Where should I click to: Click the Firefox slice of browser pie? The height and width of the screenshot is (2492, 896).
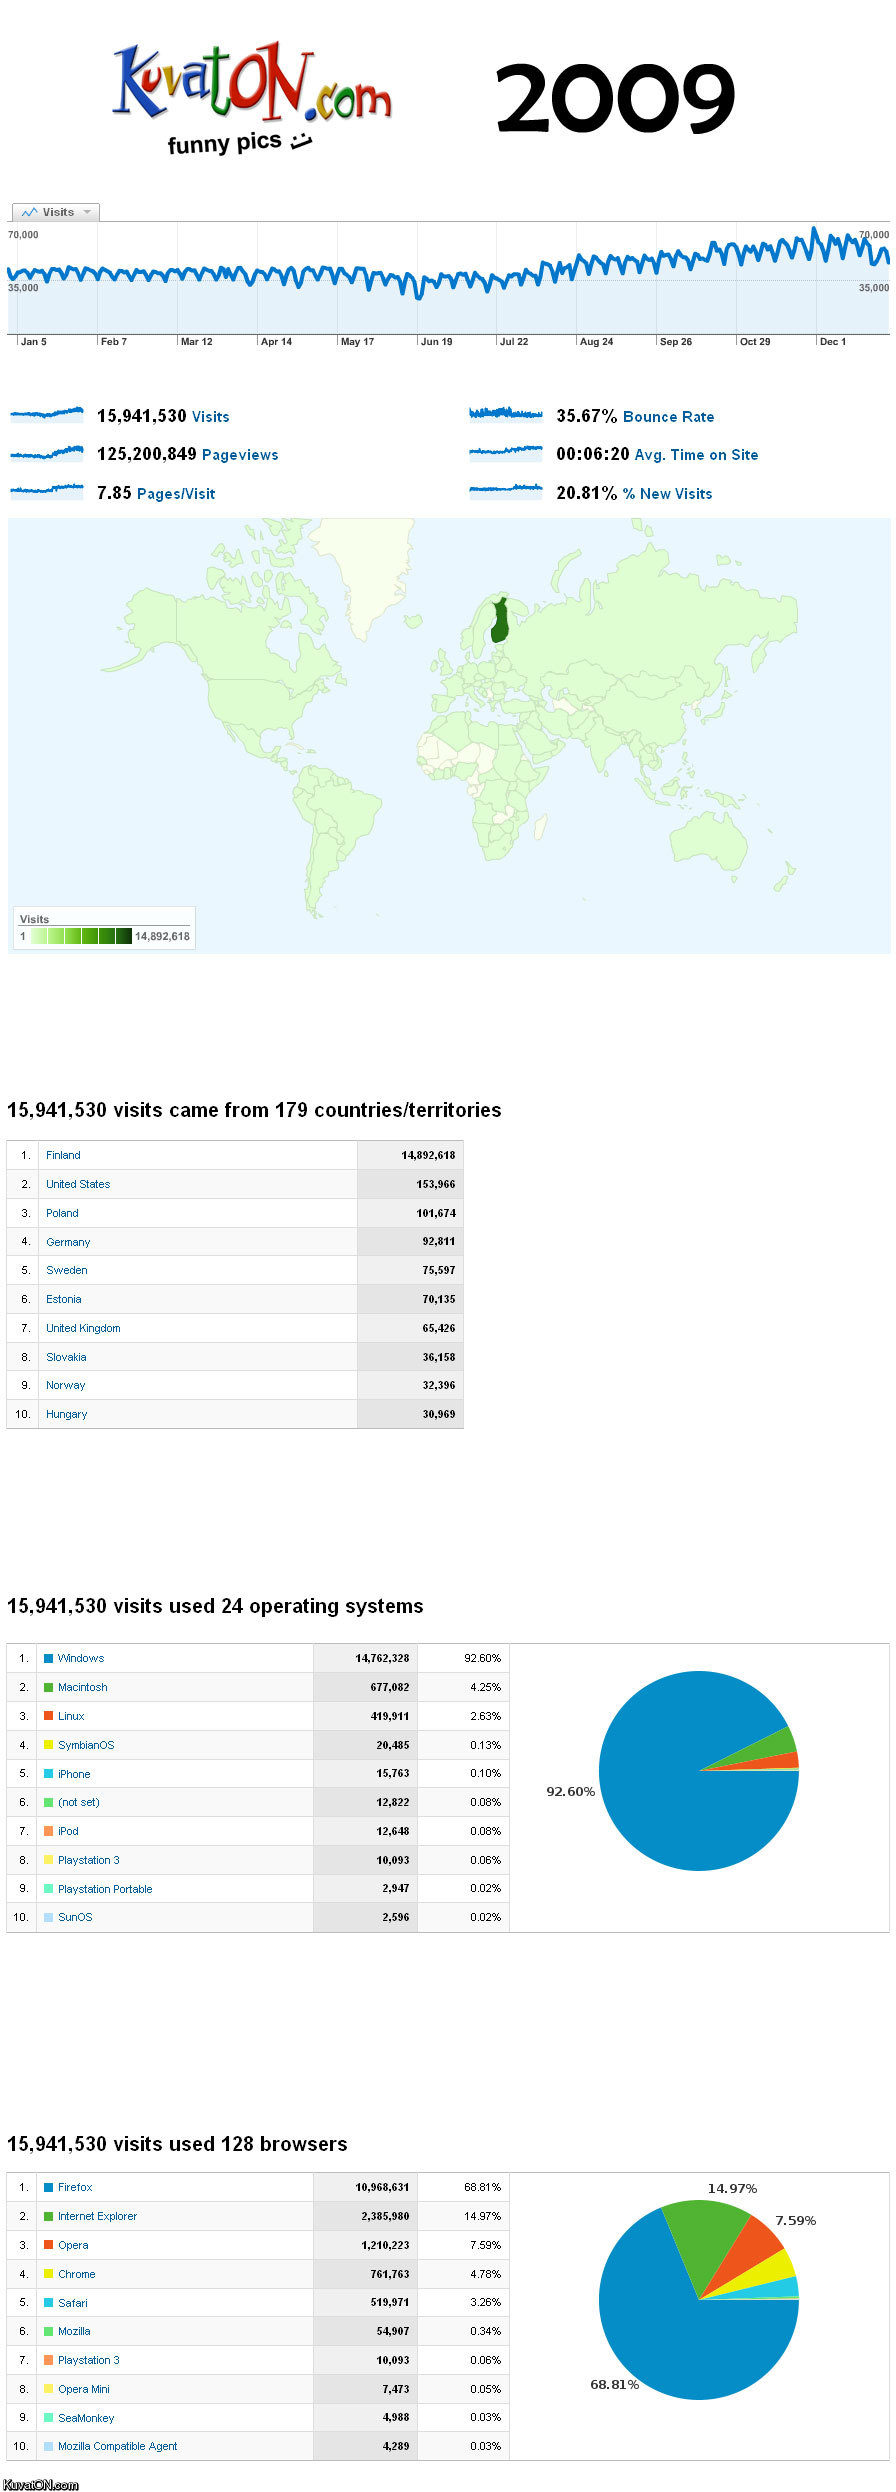click(x=690, y=2350)
